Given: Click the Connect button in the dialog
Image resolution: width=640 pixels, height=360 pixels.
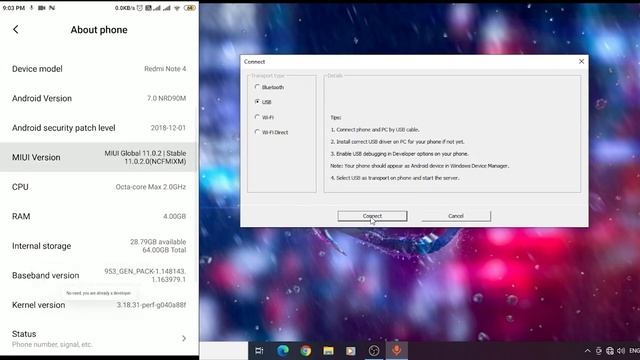Looking at the screenshot, I should tap(372, 216).
